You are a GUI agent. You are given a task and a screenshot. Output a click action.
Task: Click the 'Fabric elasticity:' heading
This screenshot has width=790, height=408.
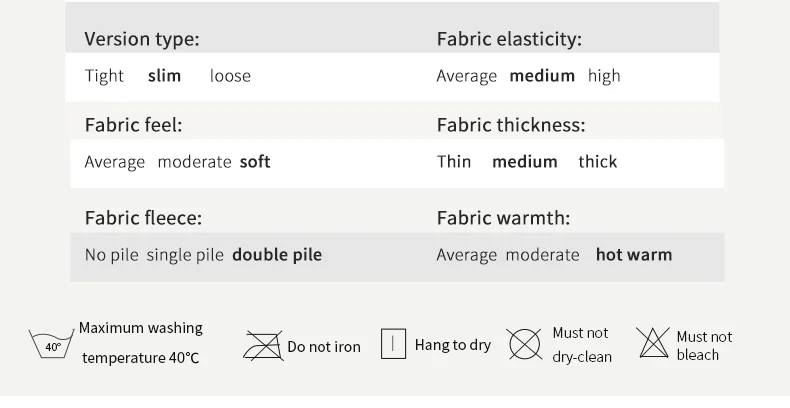pyautogui.click(x=509, y=40)
